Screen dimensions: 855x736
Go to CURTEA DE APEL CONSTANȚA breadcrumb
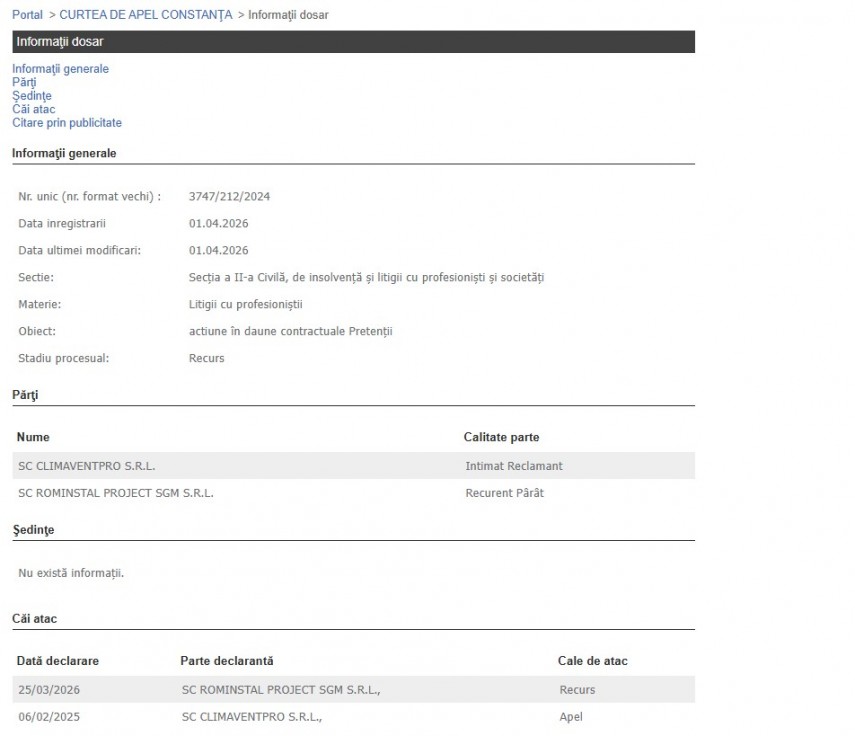[x=145, y=15]
